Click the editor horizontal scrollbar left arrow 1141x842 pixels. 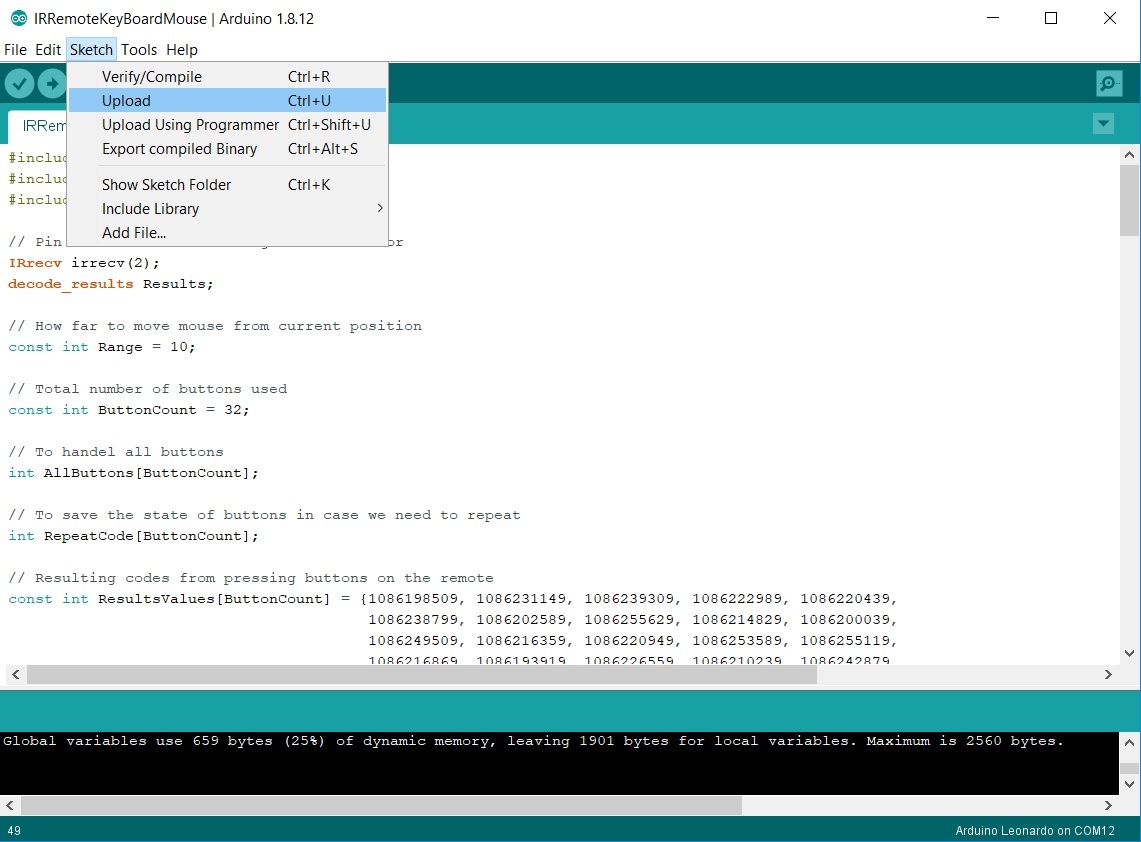(x=15, y=675)
